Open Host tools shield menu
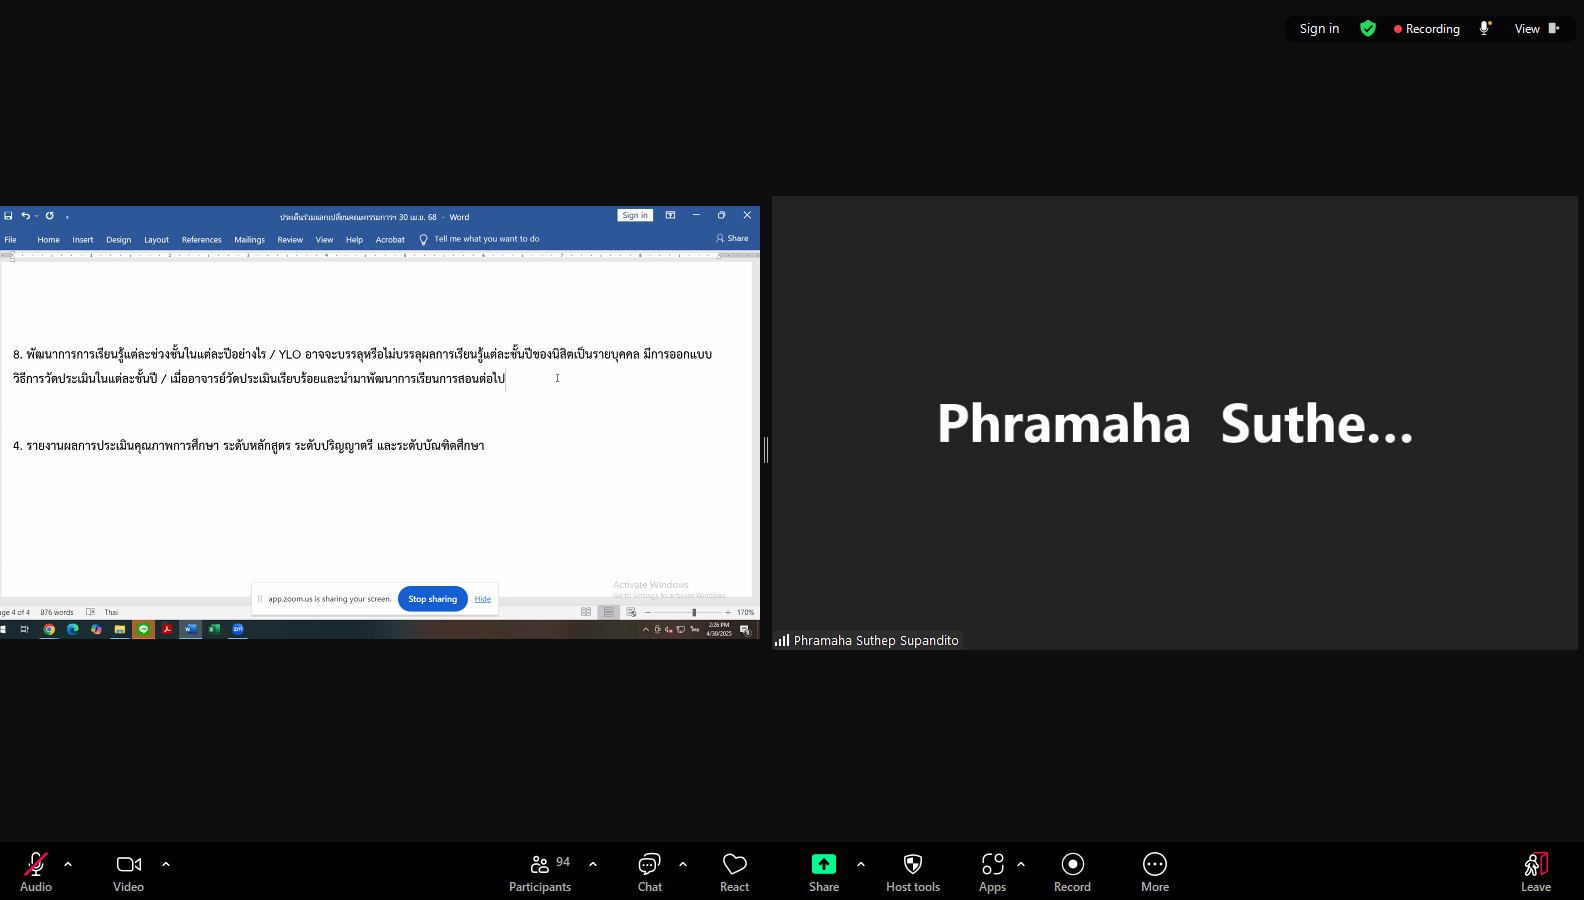This screenshot has width=1584, height=900. click(913, 871)
